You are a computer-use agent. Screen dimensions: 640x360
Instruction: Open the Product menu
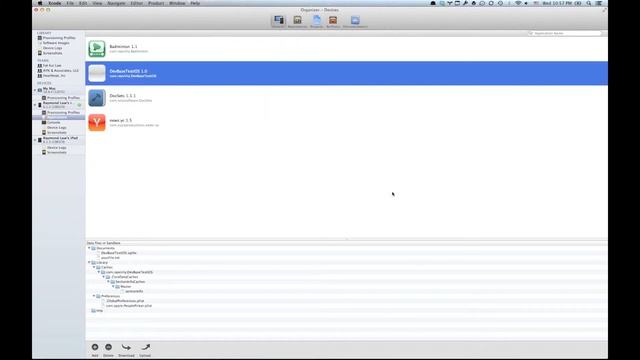tap(156, 3)
